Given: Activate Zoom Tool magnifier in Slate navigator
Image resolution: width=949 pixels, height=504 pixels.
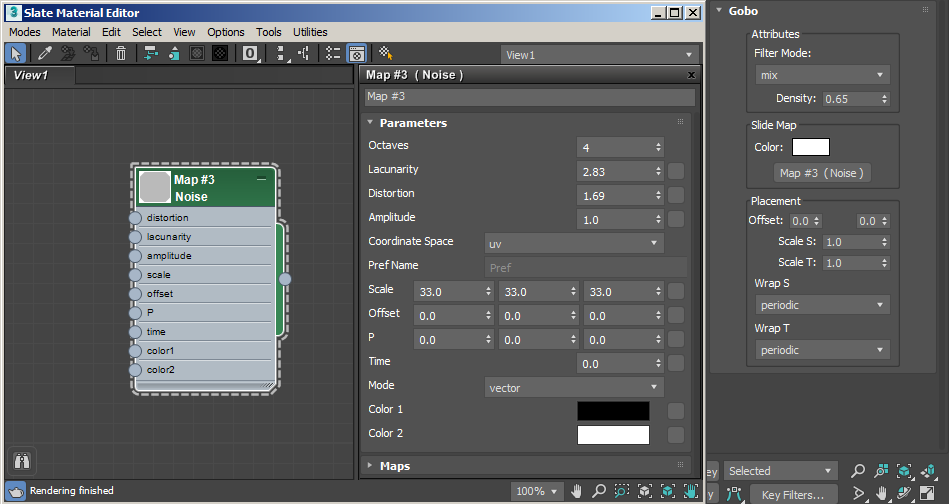Looking at the screenshot, I should click(x=599, y=491).
